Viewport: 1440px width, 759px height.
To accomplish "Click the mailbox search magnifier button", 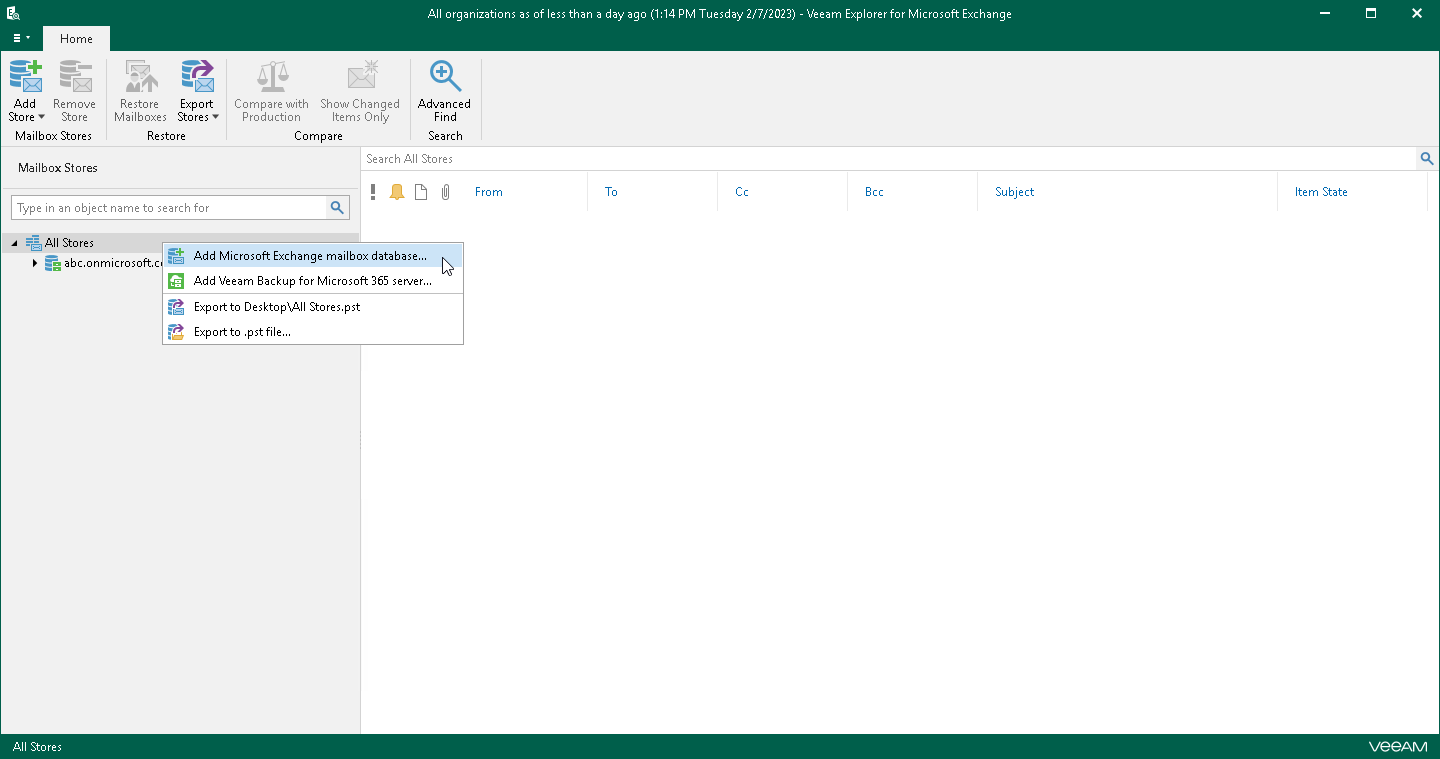I will (337, 207).
